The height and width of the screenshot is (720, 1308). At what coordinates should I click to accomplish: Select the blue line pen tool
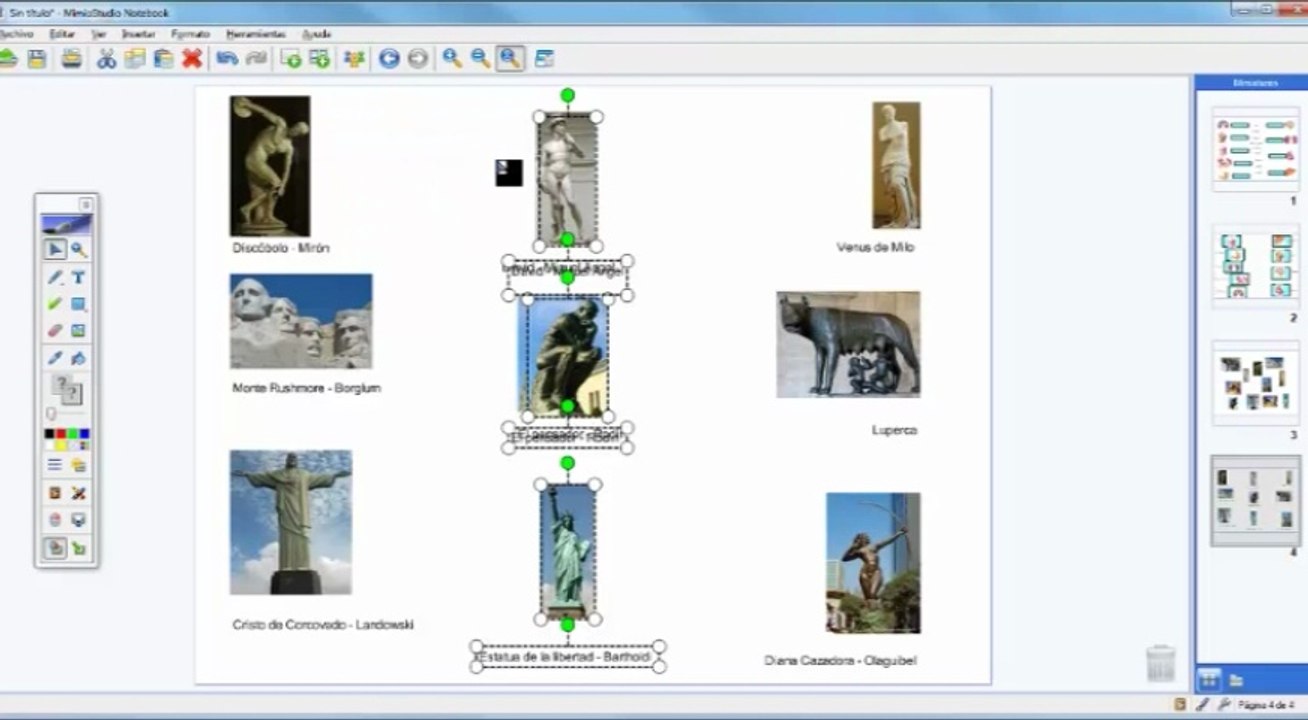coord(55,358)
